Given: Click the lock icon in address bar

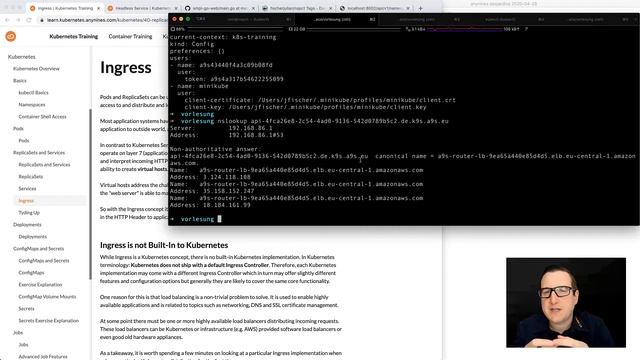Looking at the screenshot, I should tap(42, 20).
